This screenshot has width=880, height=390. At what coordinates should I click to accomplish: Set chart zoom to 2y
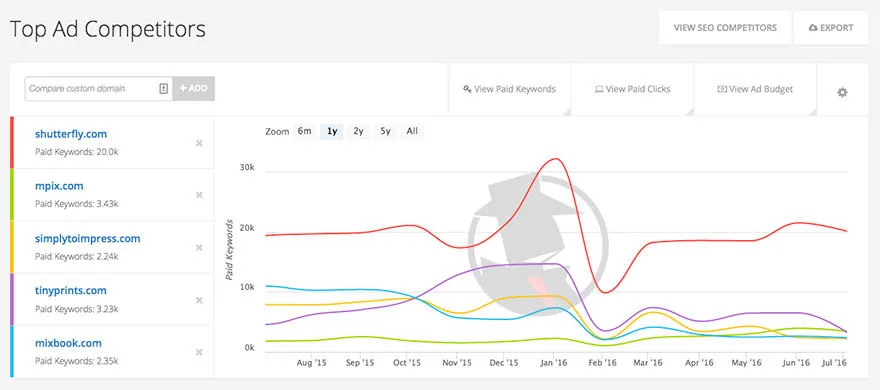coord(358,131)
